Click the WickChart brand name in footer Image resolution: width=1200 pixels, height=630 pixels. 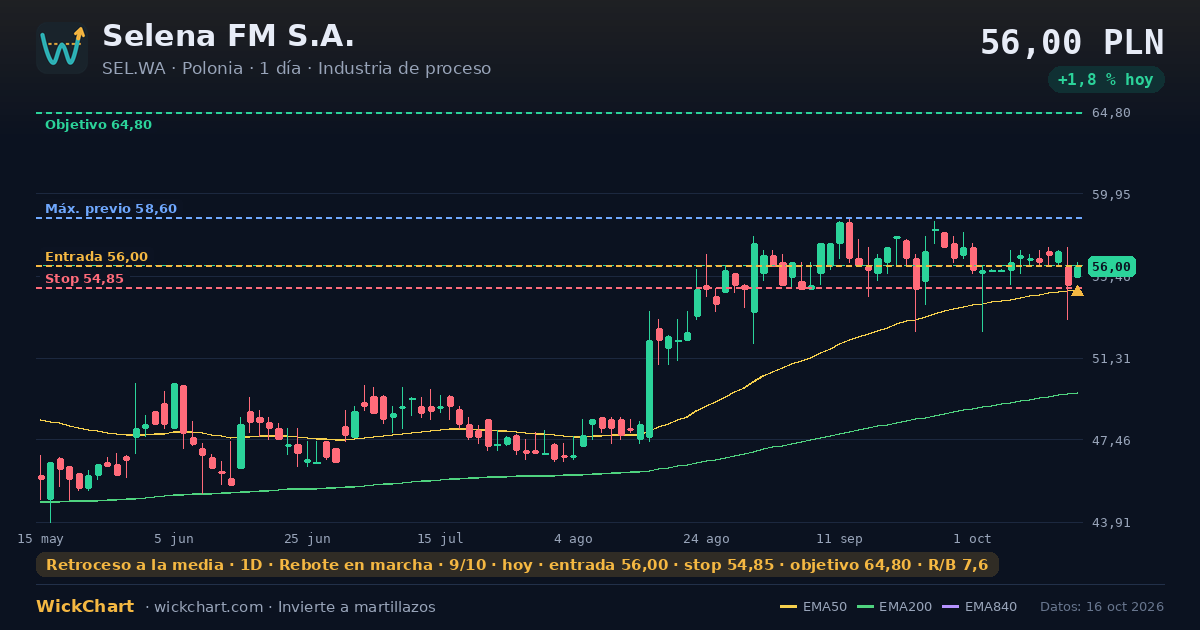[x=85, y=607]
